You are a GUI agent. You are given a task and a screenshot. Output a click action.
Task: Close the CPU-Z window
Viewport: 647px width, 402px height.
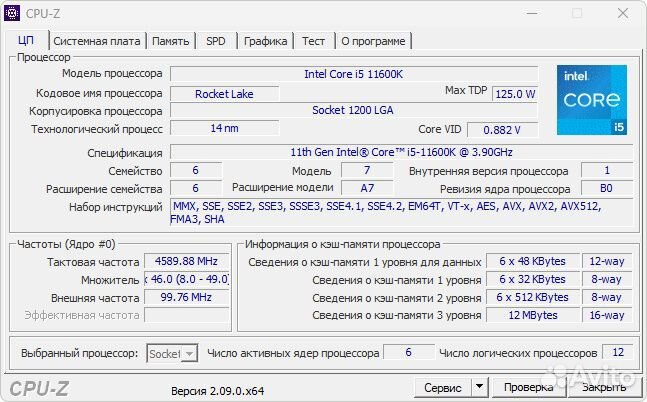(623, 13)
